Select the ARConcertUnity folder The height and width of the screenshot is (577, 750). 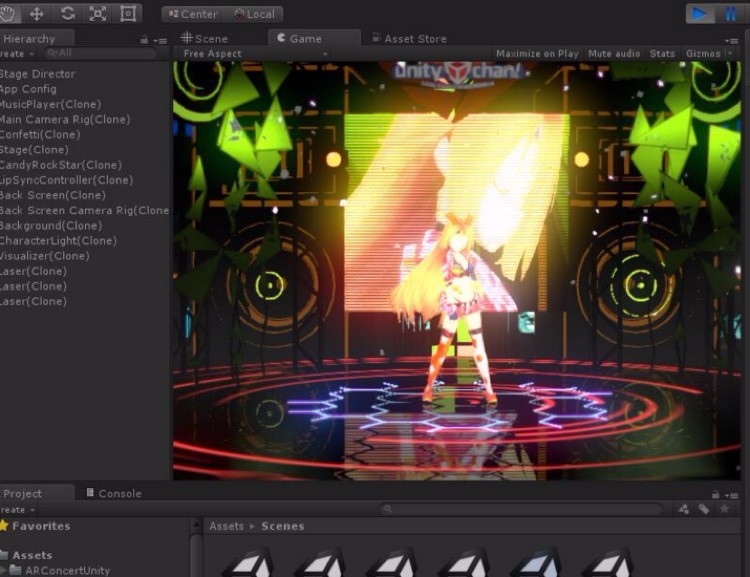coord(60,570)
